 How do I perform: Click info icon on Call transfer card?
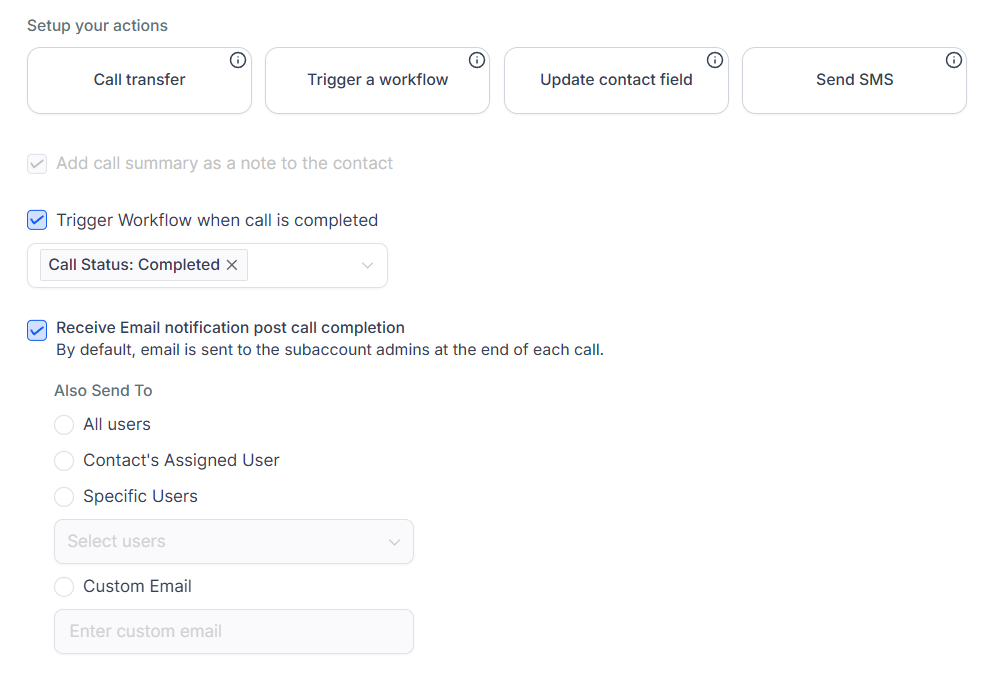pos(238,60)
